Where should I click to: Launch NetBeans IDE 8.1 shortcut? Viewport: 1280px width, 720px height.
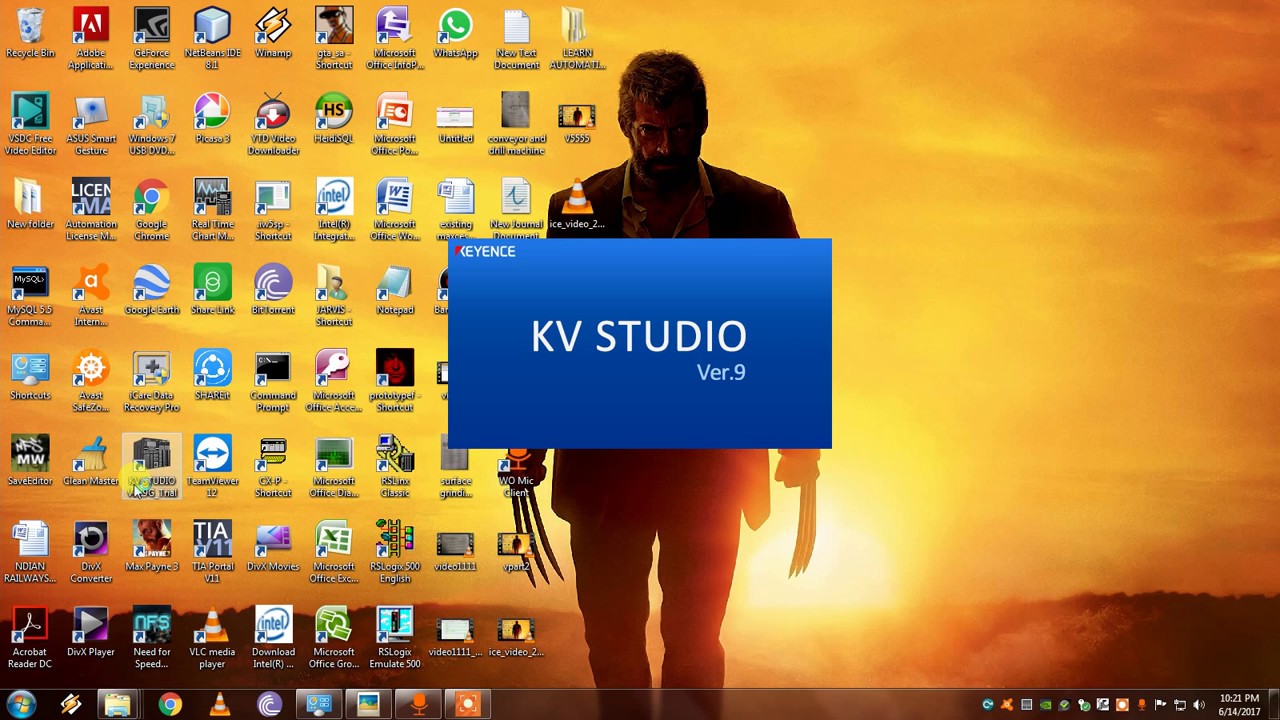coord(212,40)
